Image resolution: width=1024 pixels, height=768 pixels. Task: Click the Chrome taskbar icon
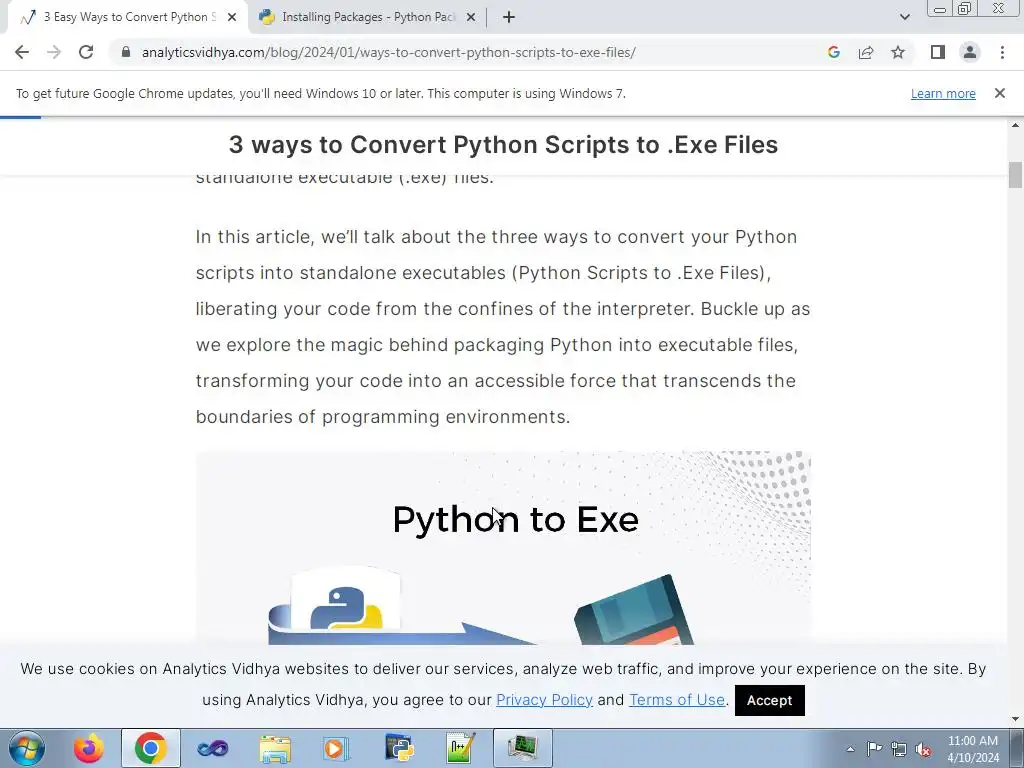151,748
